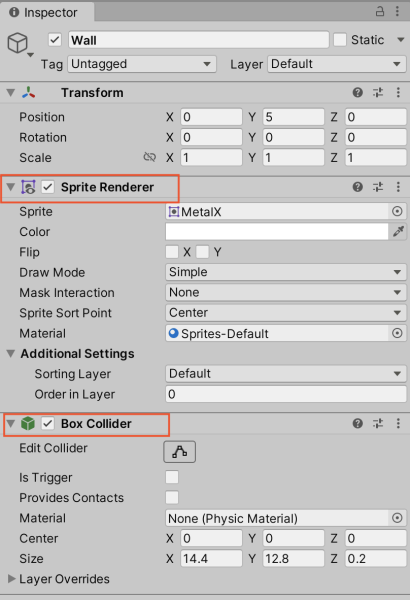Image resolution: width=410 pixels, height=600 pixels.
Task: Open the Tag Untagged dropdown
Action: (x=142, y=64)
